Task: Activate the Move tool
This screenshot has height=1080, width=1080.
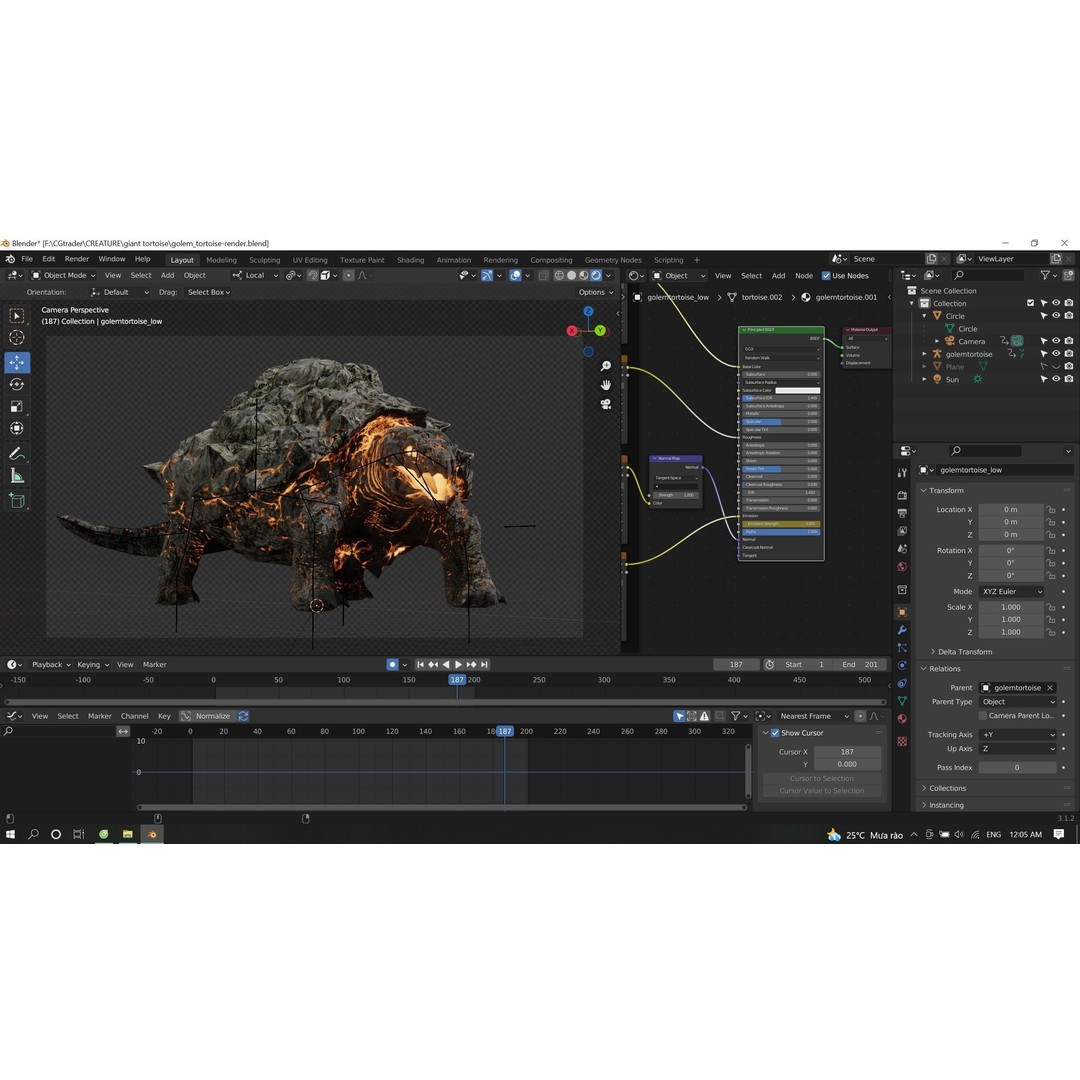Action: click(17, 362)
